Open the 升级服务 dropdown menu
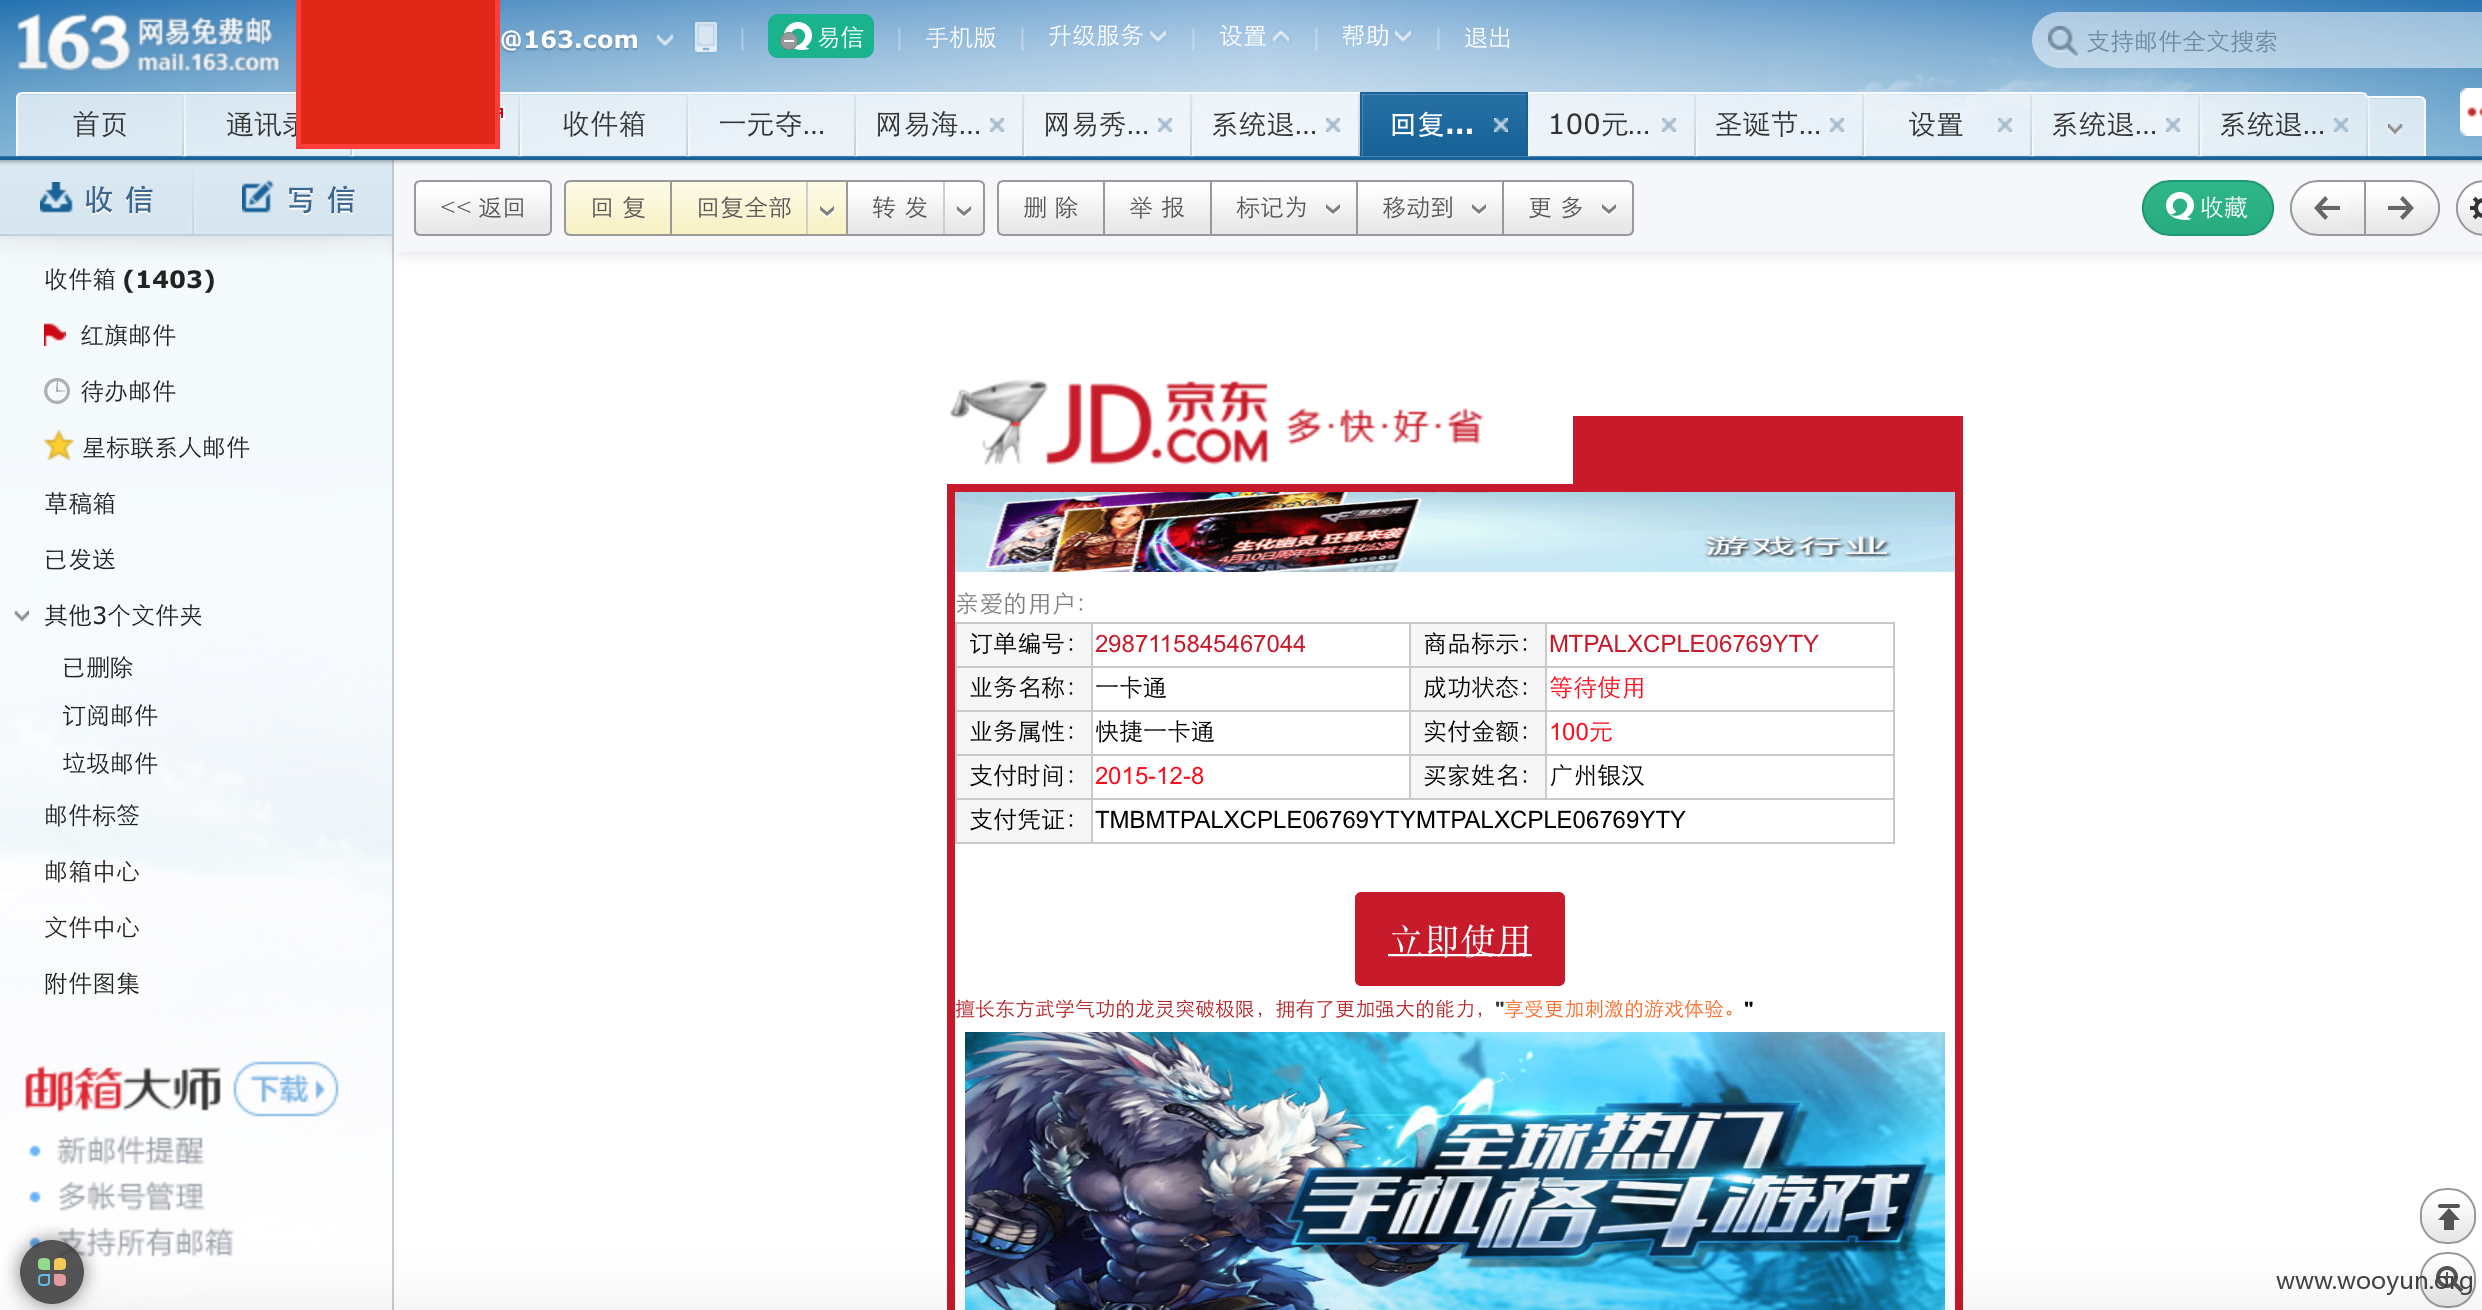The height and width of the screenshot is (1310, 2482). [1107, 37]
